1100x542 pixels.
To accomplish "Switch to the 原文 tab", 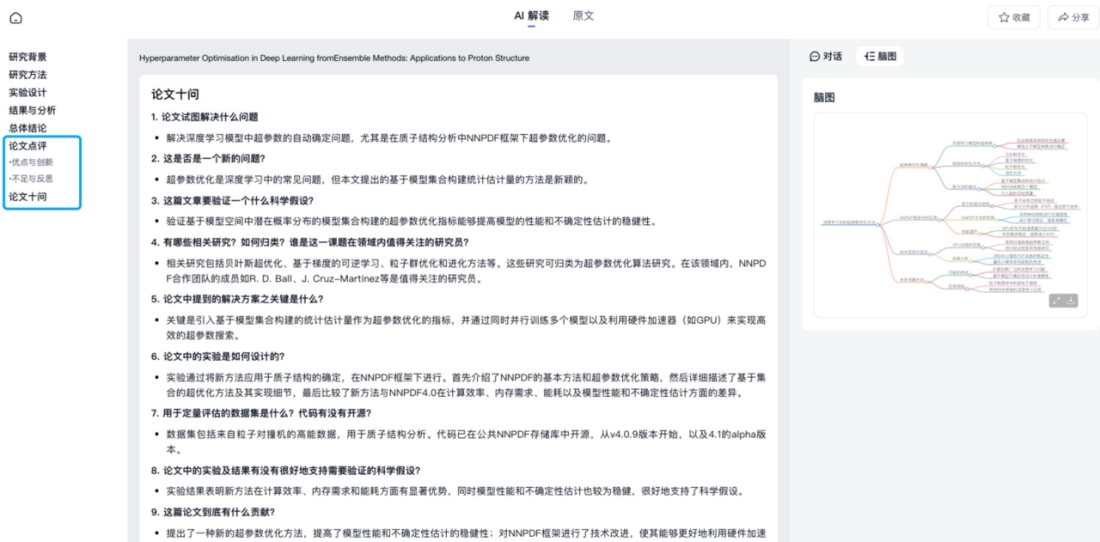I will point(583,16).
